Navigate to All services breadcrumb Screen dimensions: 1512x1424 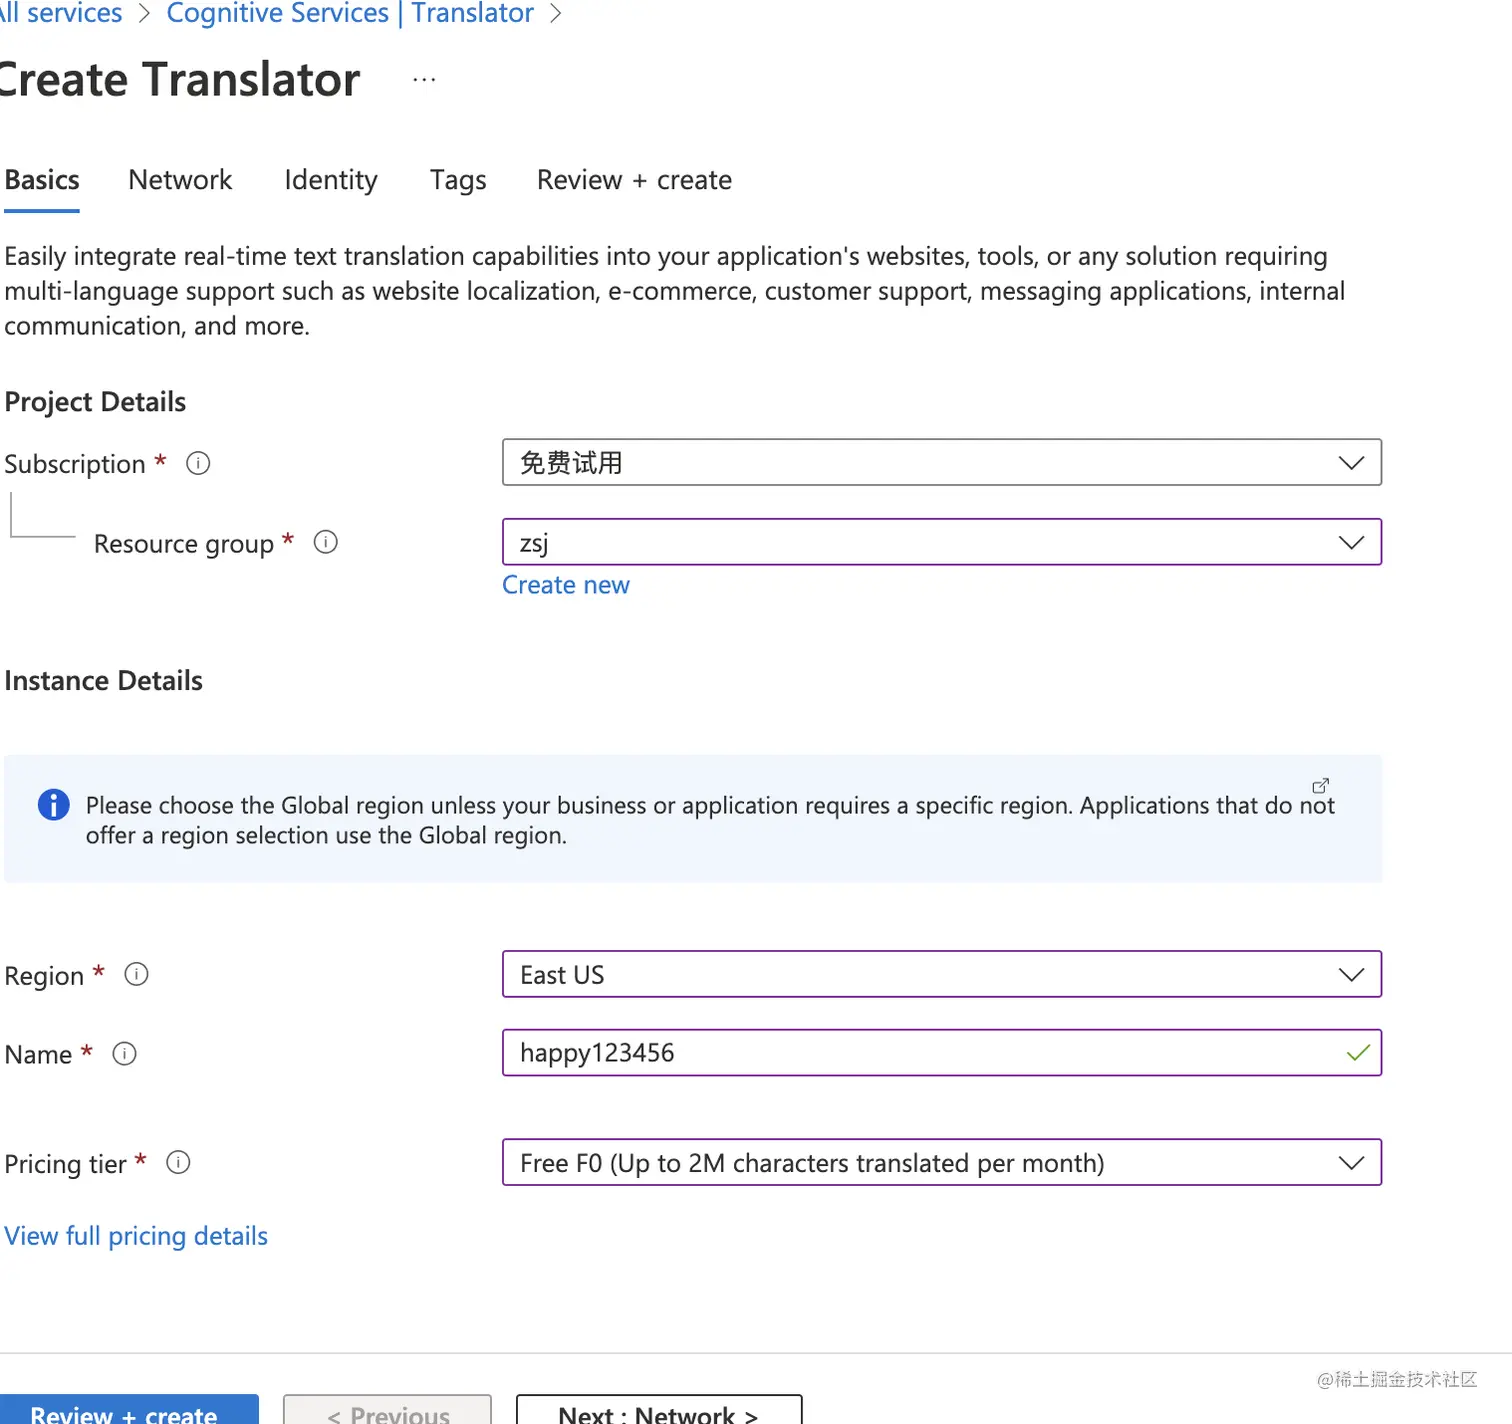[x=60, y=13]
